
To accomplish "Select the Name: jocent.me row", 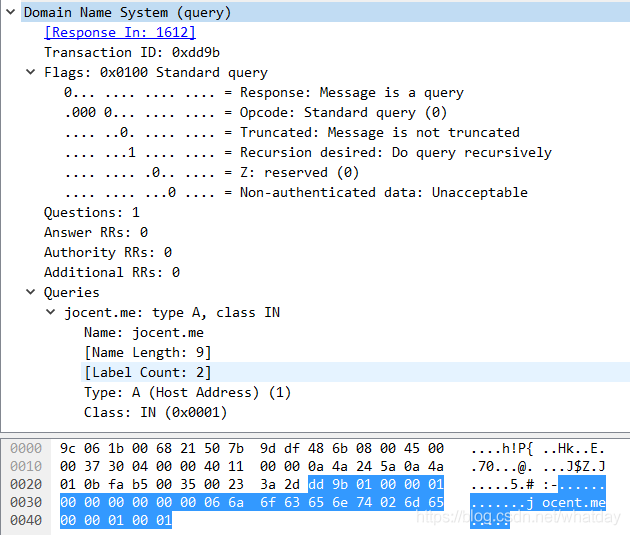I will point(144,333).
